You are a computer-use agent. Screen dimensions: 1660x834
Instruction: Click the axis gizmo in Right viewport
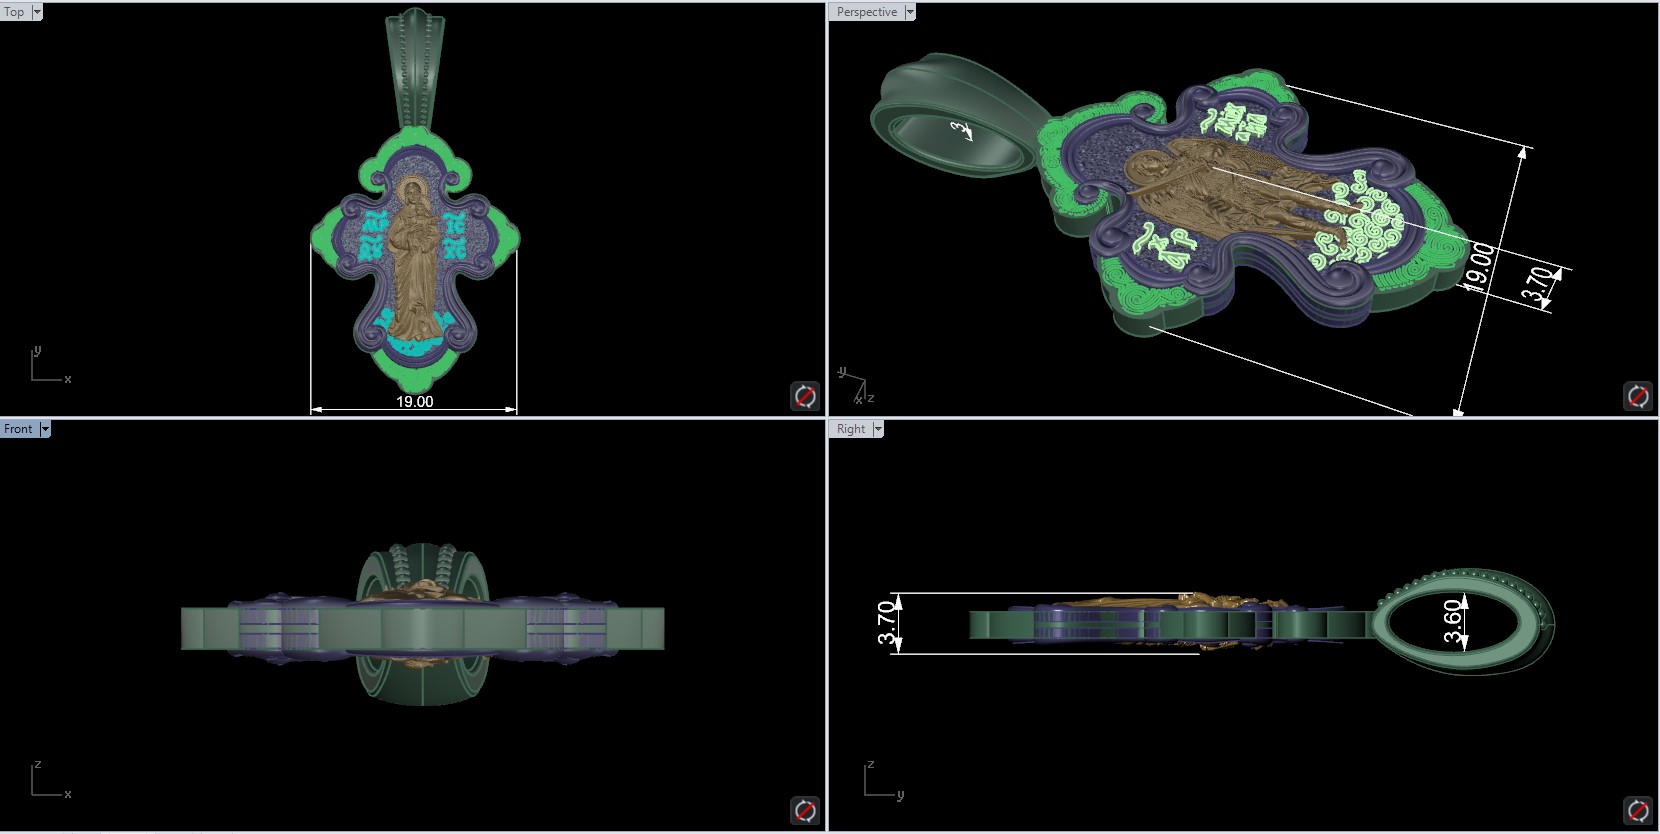[x=884, y=780]
